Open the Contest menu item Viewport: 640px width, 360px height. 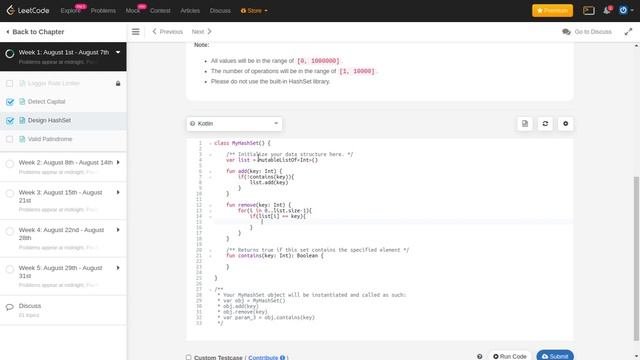coord(160,11)
